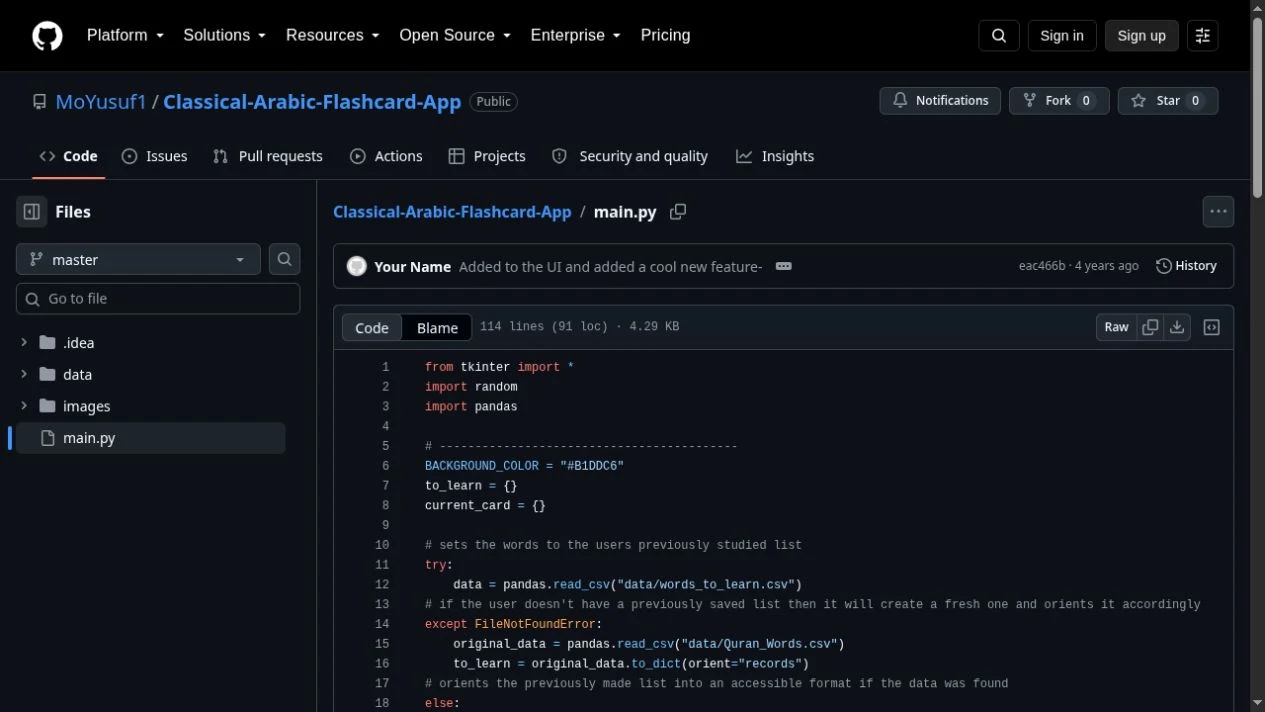Open the Resources dropdown menu
Viewport: 1265px width, 712px height.
[332, 35]
